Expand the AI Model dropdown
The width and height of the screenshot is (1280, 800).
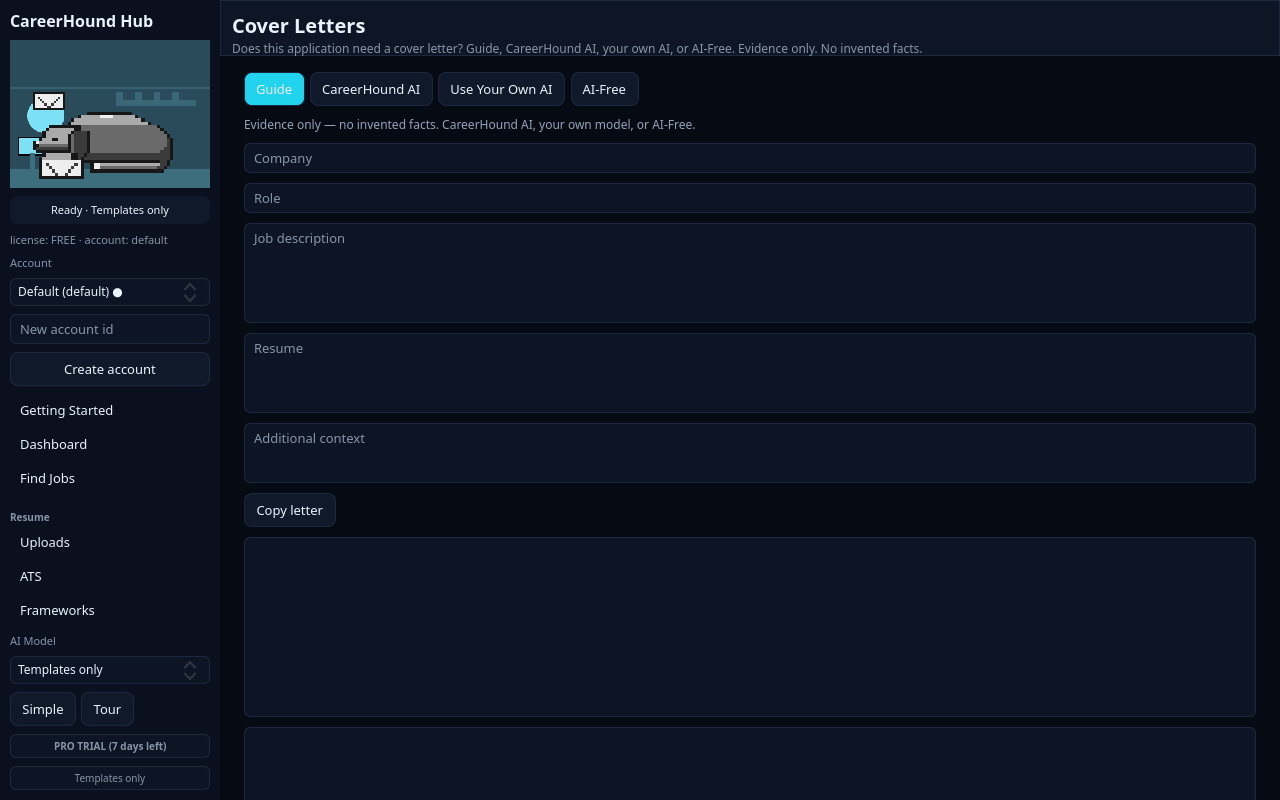[110, 670]
